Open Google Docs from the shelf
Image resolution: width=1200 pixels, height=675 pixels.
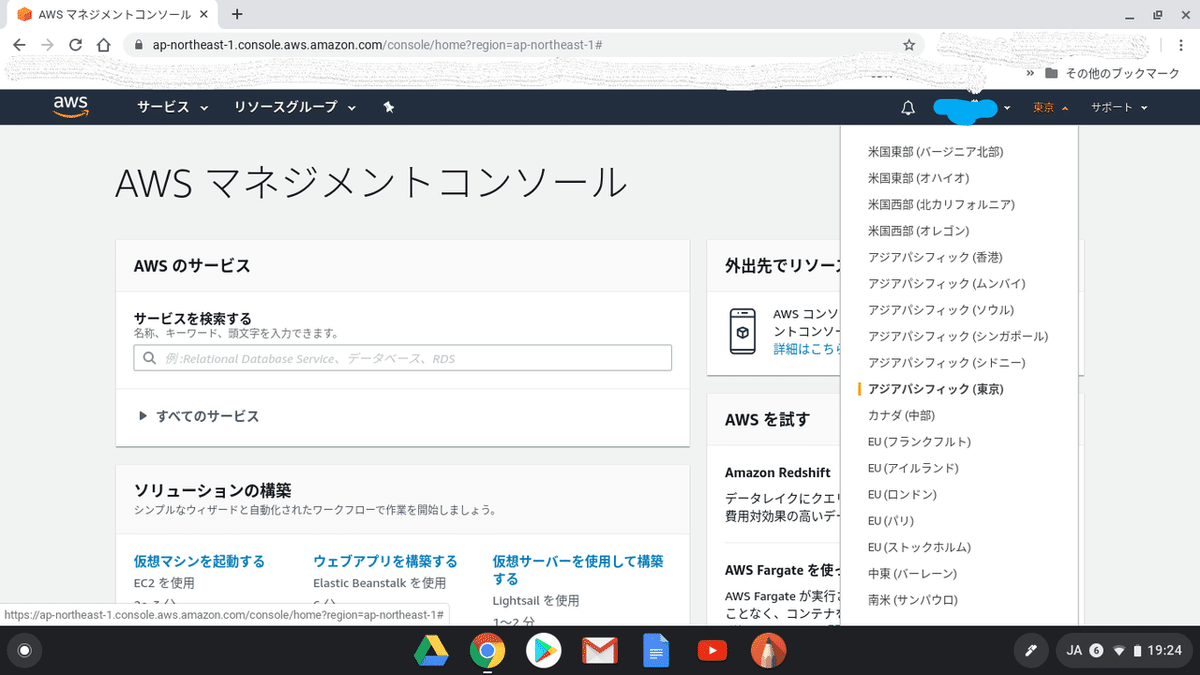(x=655, y=651)
